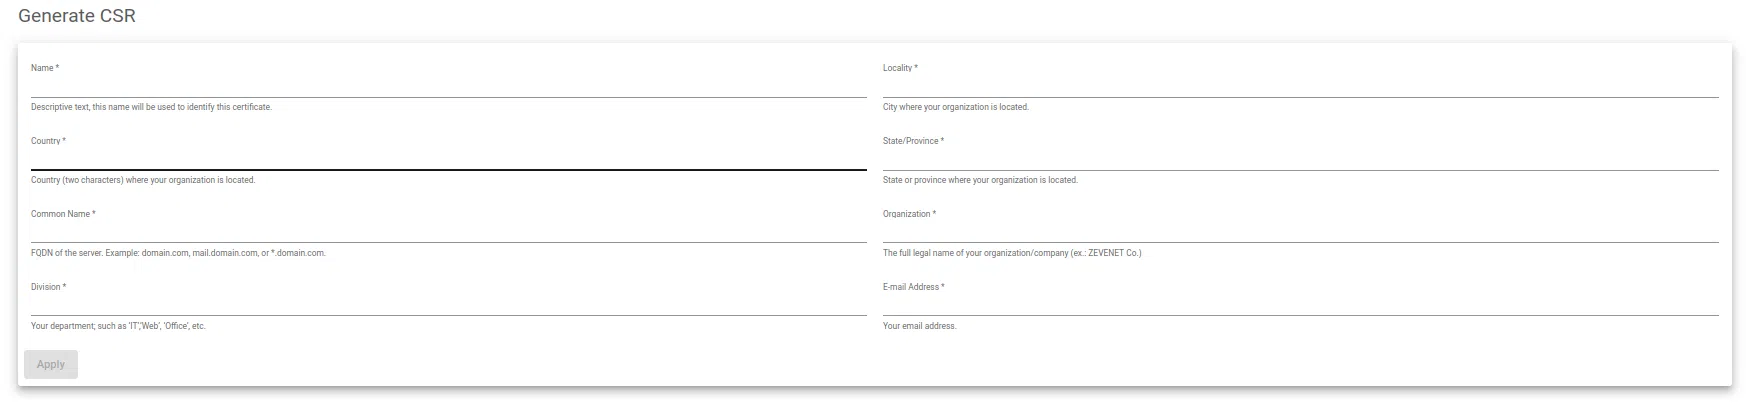The height and width of the screenshot is (408, 1746).
Task: Click the Country field label
Action: pos(48,141)
